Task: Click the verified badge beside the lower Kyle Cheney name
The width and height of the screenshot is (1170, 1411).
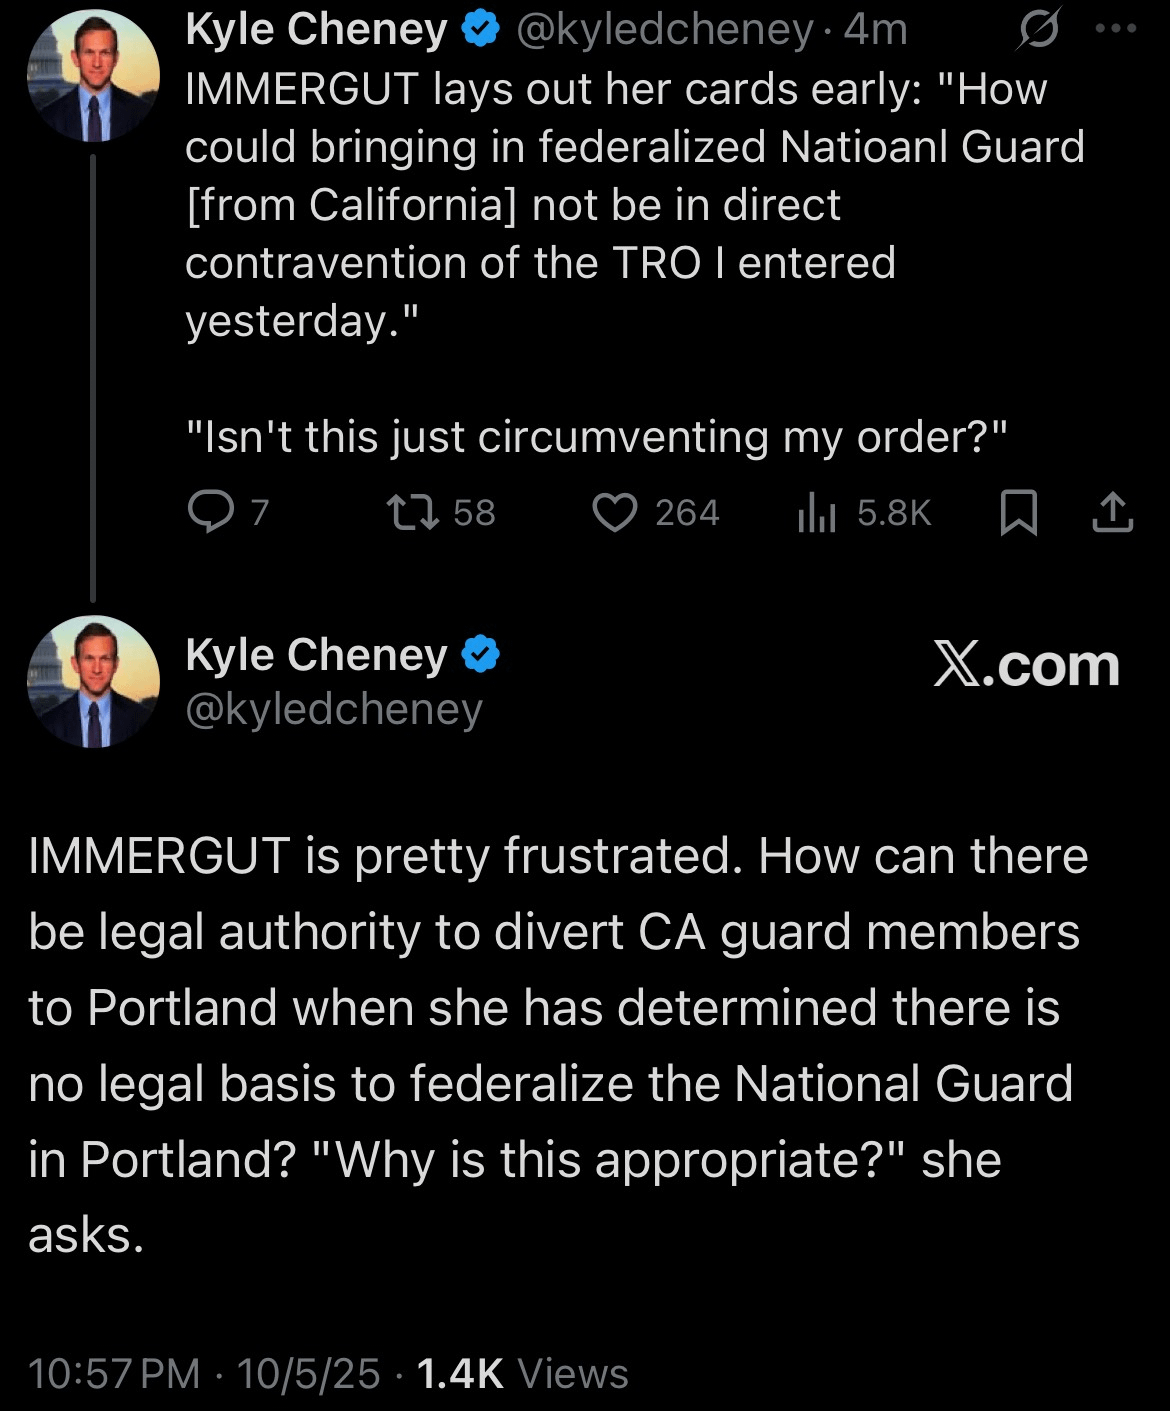Action: coord(481,656)
